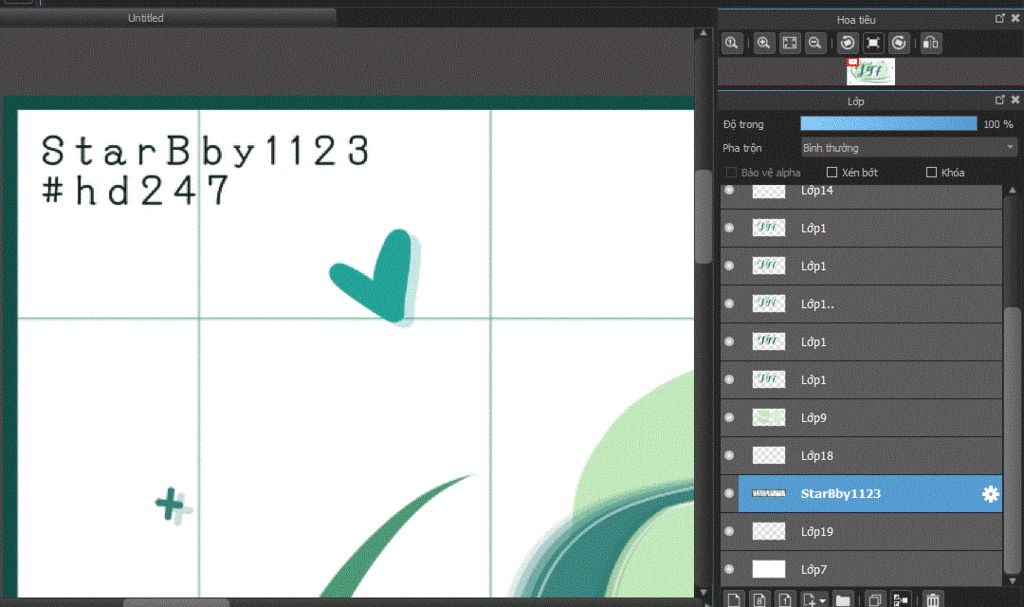
Task: Click the navigator preview thumbnail
Action: 871,71
